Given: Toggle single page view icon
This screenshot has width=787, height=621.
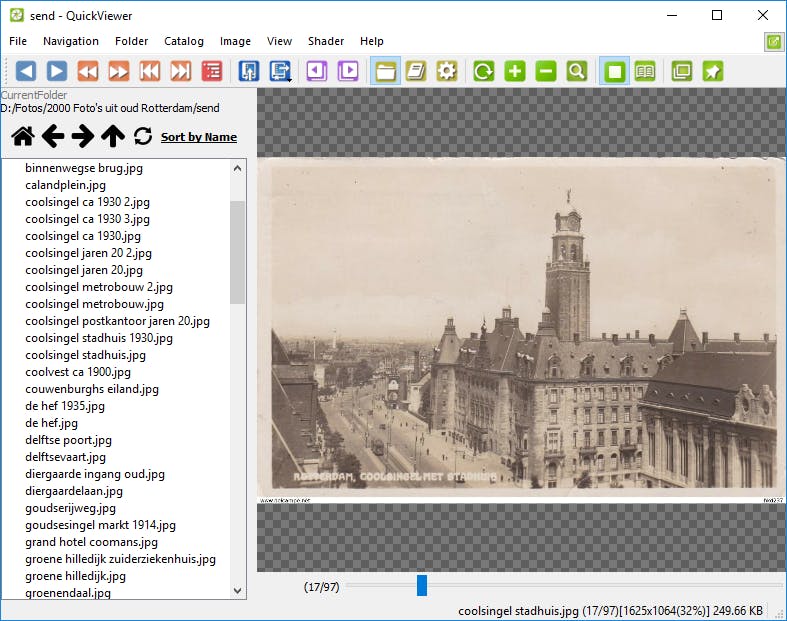Looking at the screenshot, I should [x=614, y=71].
